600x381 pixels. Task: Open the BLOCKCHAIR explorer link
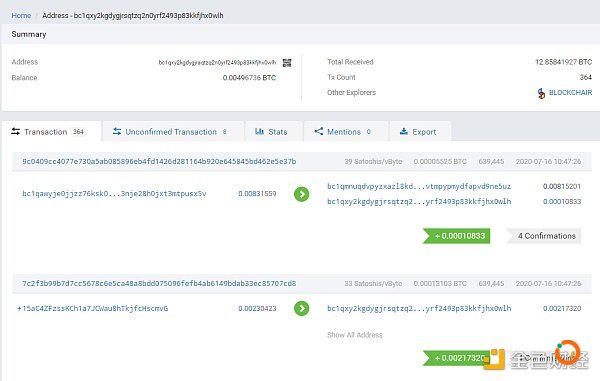point(570,93)
